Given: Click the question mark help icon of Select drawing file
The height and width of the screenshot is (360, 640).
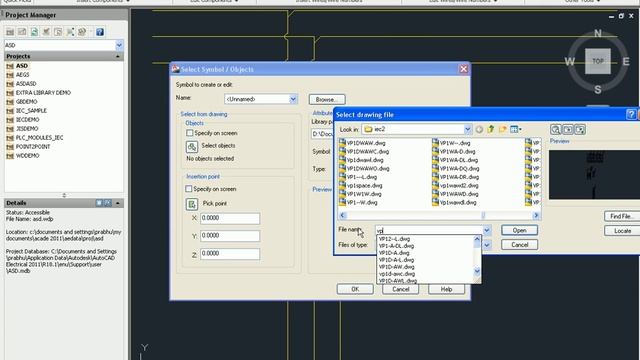Looking at the screenshot, I should pyautogui.click(x=631, y=115).
